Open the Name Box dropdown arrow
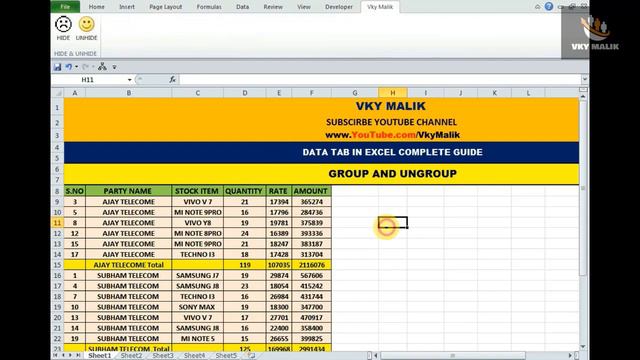 [x=129, y=80]
